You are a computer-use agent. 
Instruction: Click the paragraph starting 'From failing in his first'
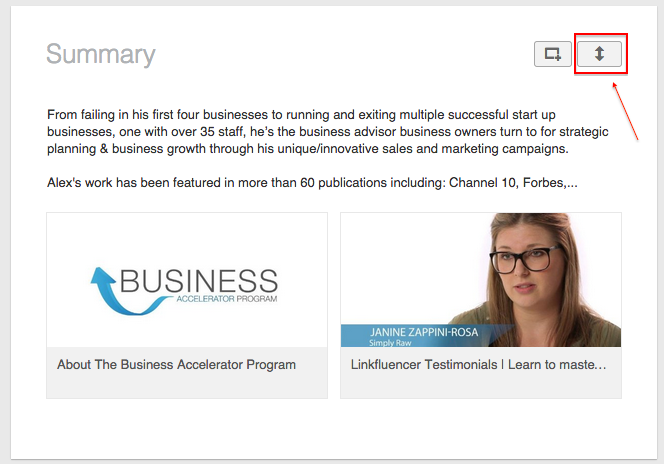pyautogui.click(x=328, y=132)
